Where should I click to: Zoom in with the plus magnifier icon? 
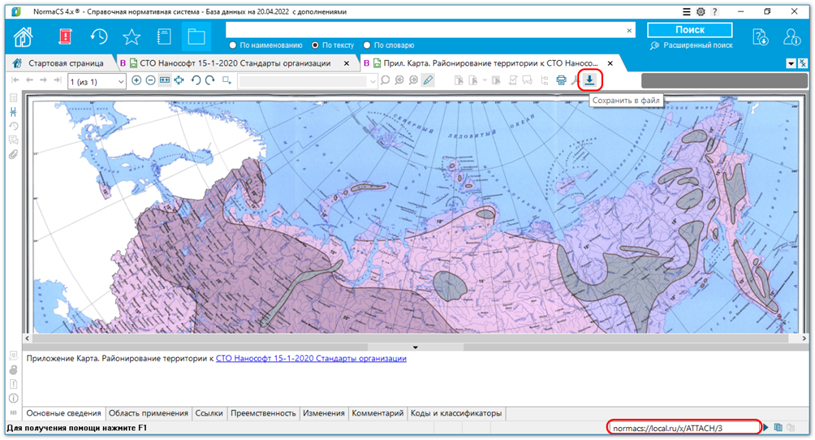tap(136, 80)
